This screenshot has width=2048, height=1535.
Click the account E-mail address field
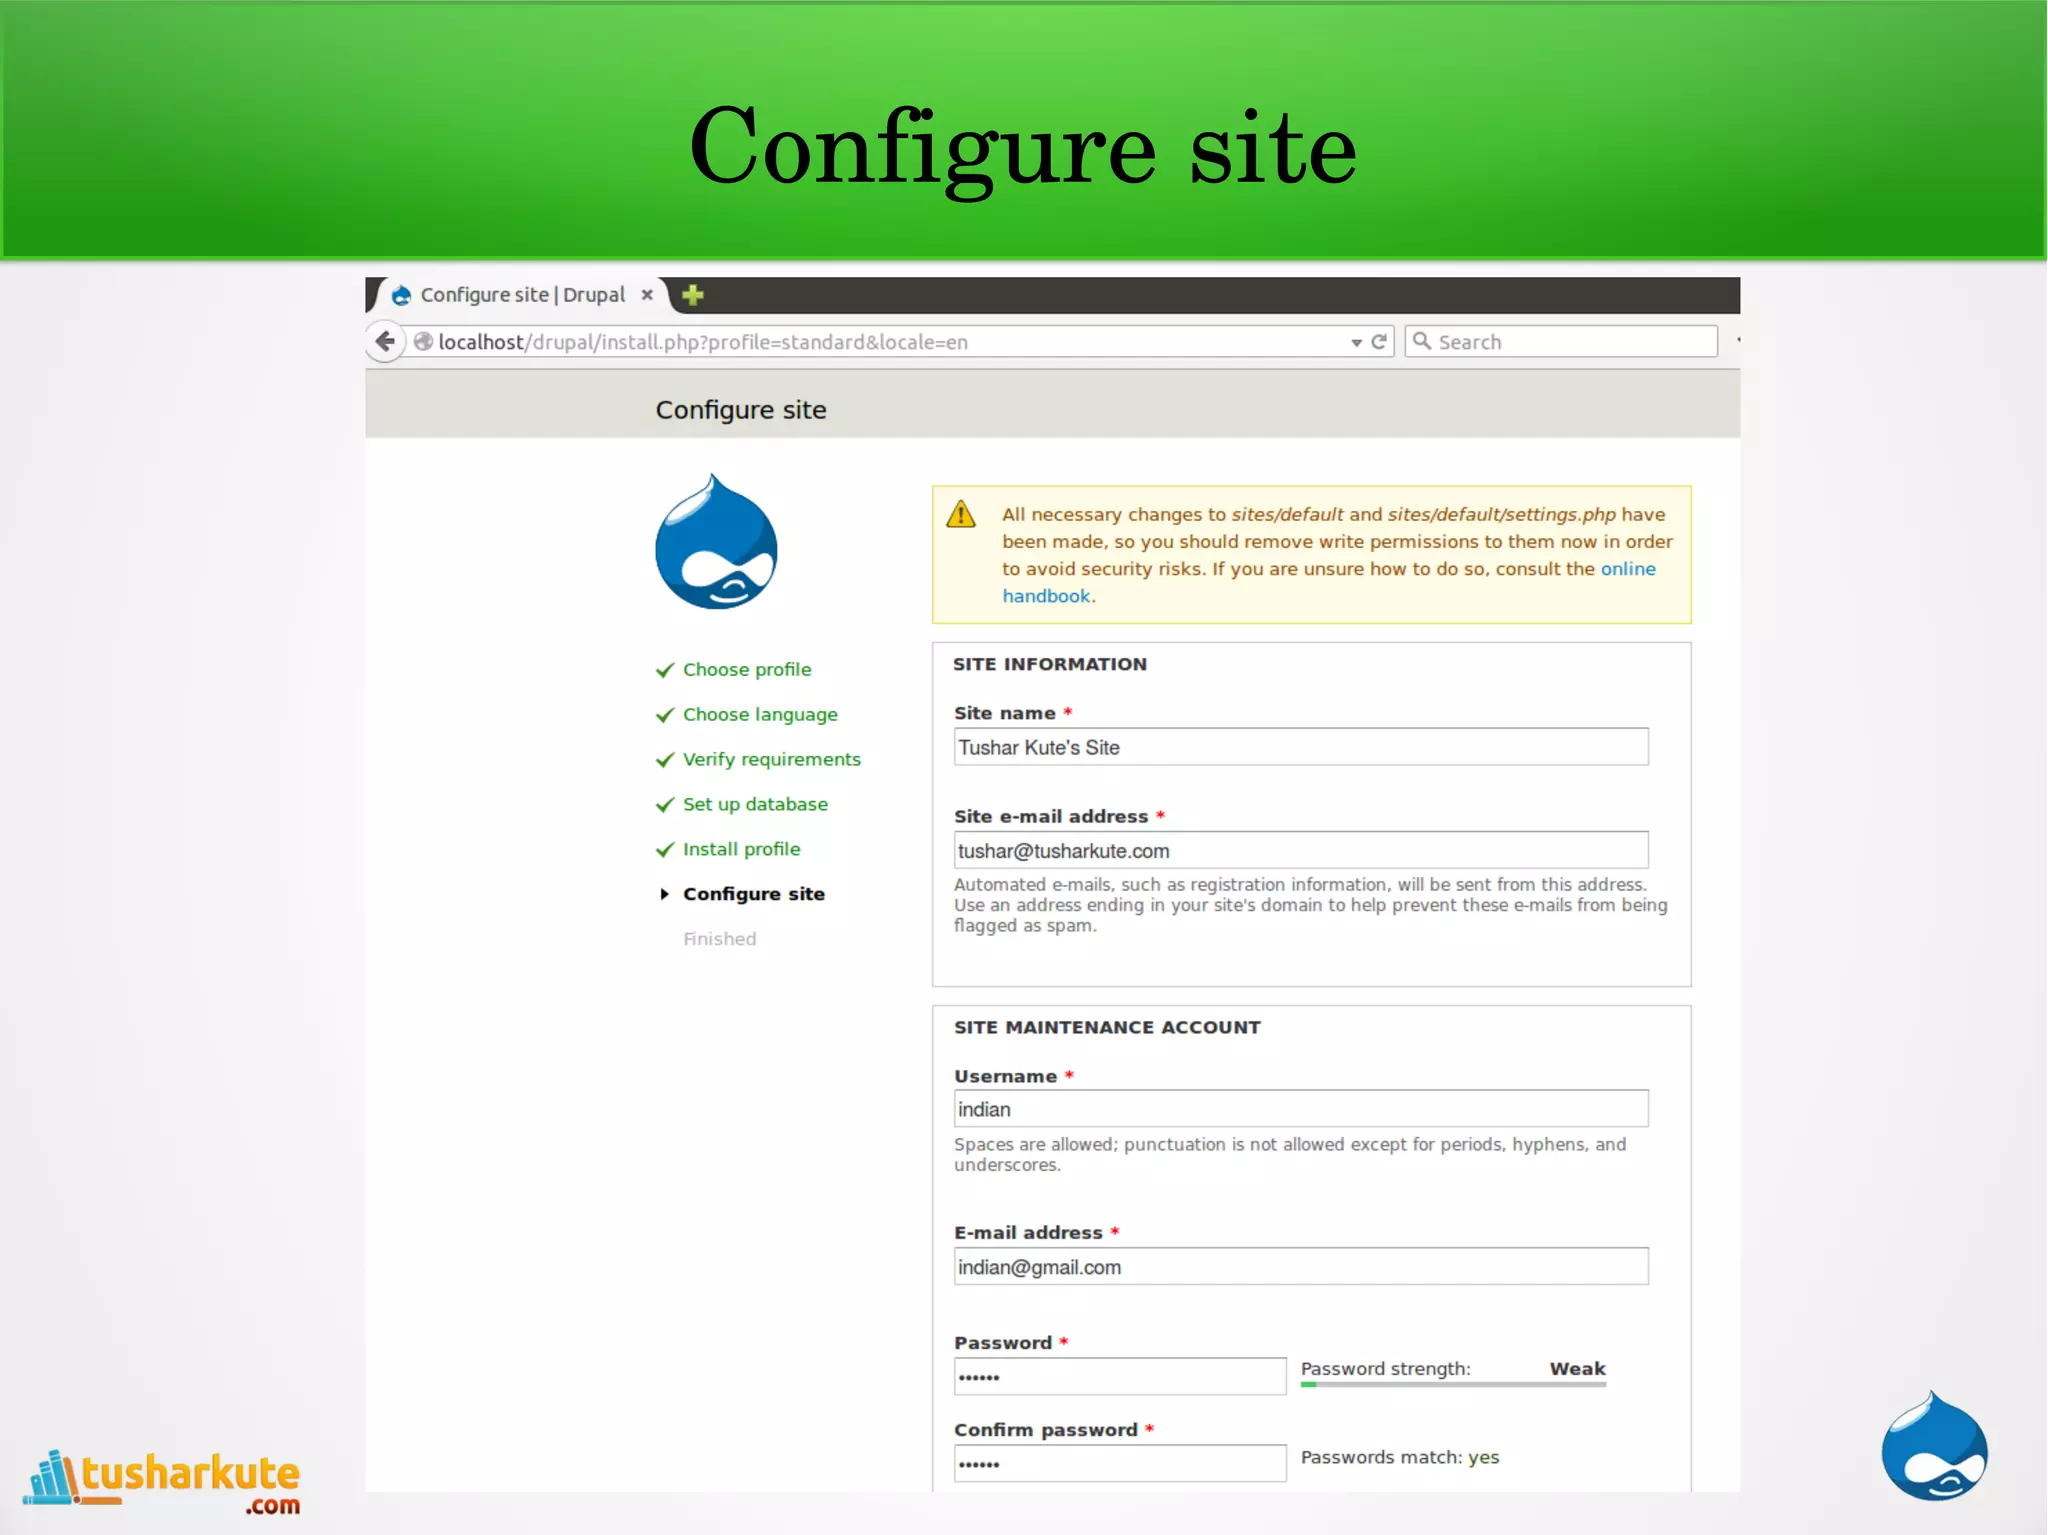1301,1267
